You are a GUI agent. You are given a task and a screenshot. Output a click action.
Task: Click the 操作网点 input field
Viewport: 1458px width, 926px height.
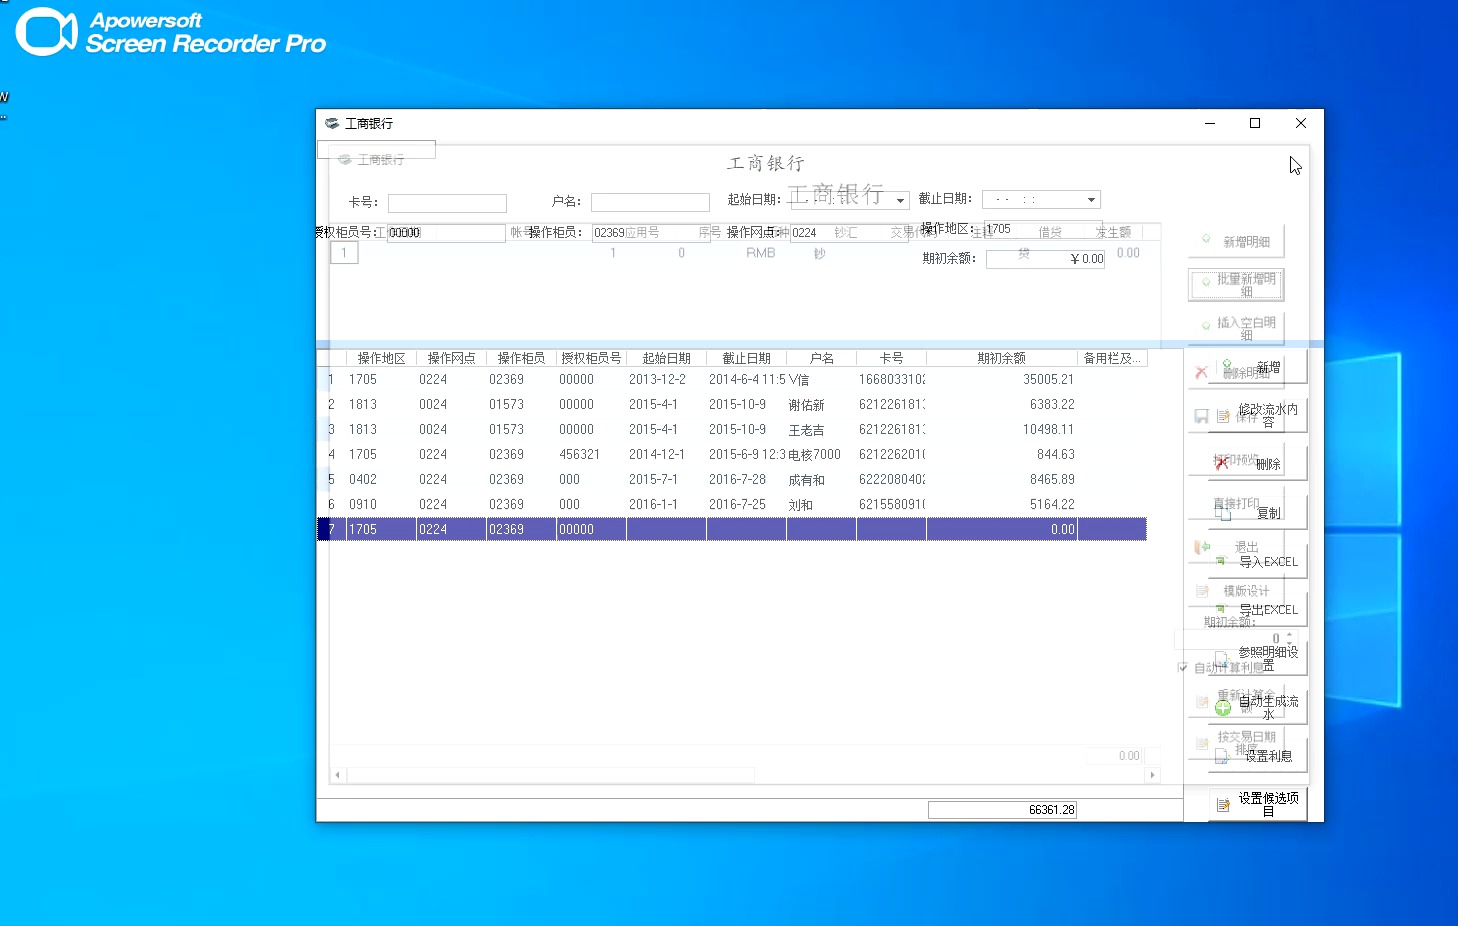point(849,233)
